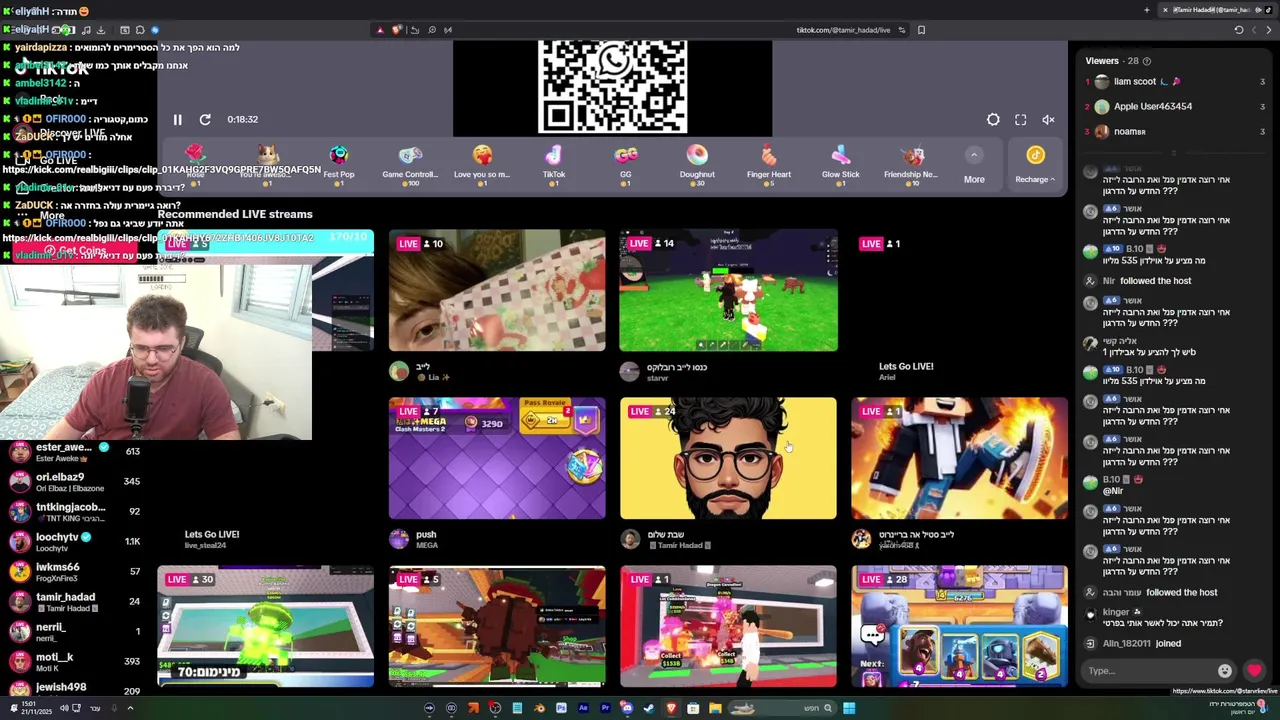This screenshot has height=720, width=1280.
Task: Open the Roblox LIVE stream with 14 viewers
Action: pyautogui.click(x=728, y=291)
